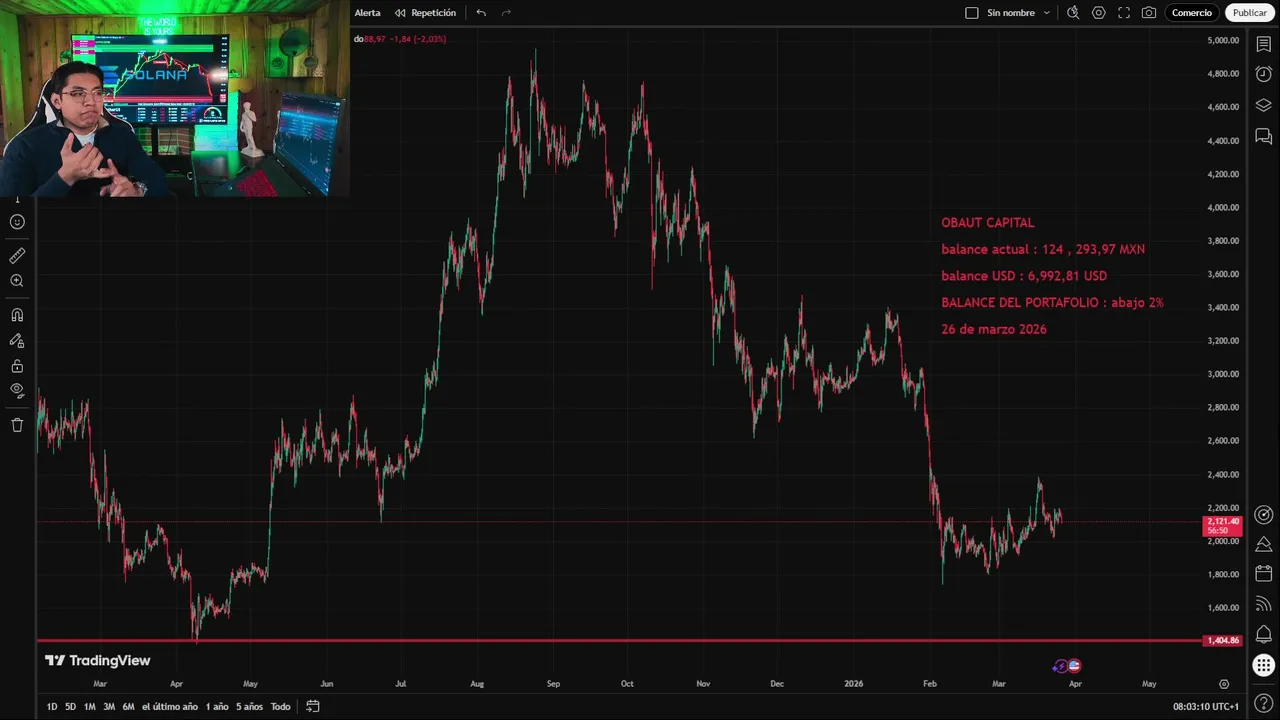The height and width of the screenshot is (720, 1280).
Task: Take a chart snapshot camera icon
Action: point(1149,13)
